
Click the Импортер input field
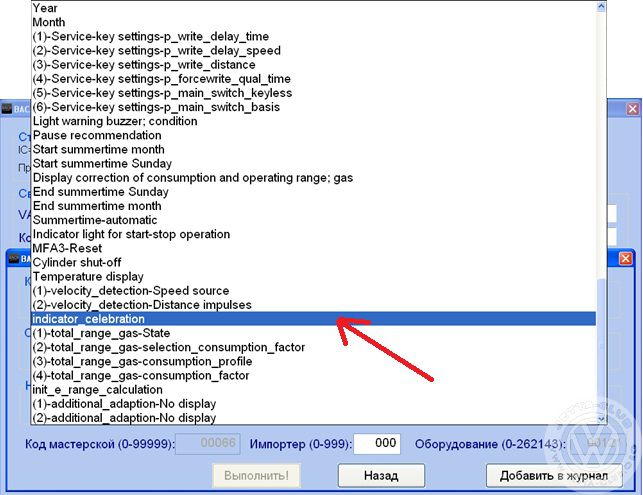coord(378,443)
